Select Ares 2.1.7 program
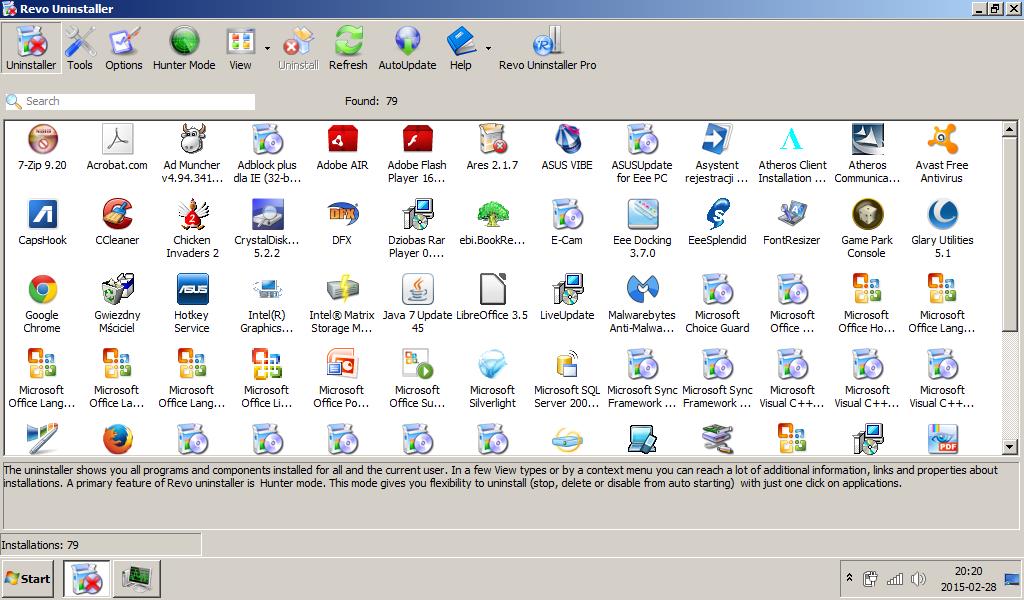1024x600 pixels. (x=492, y=148)
